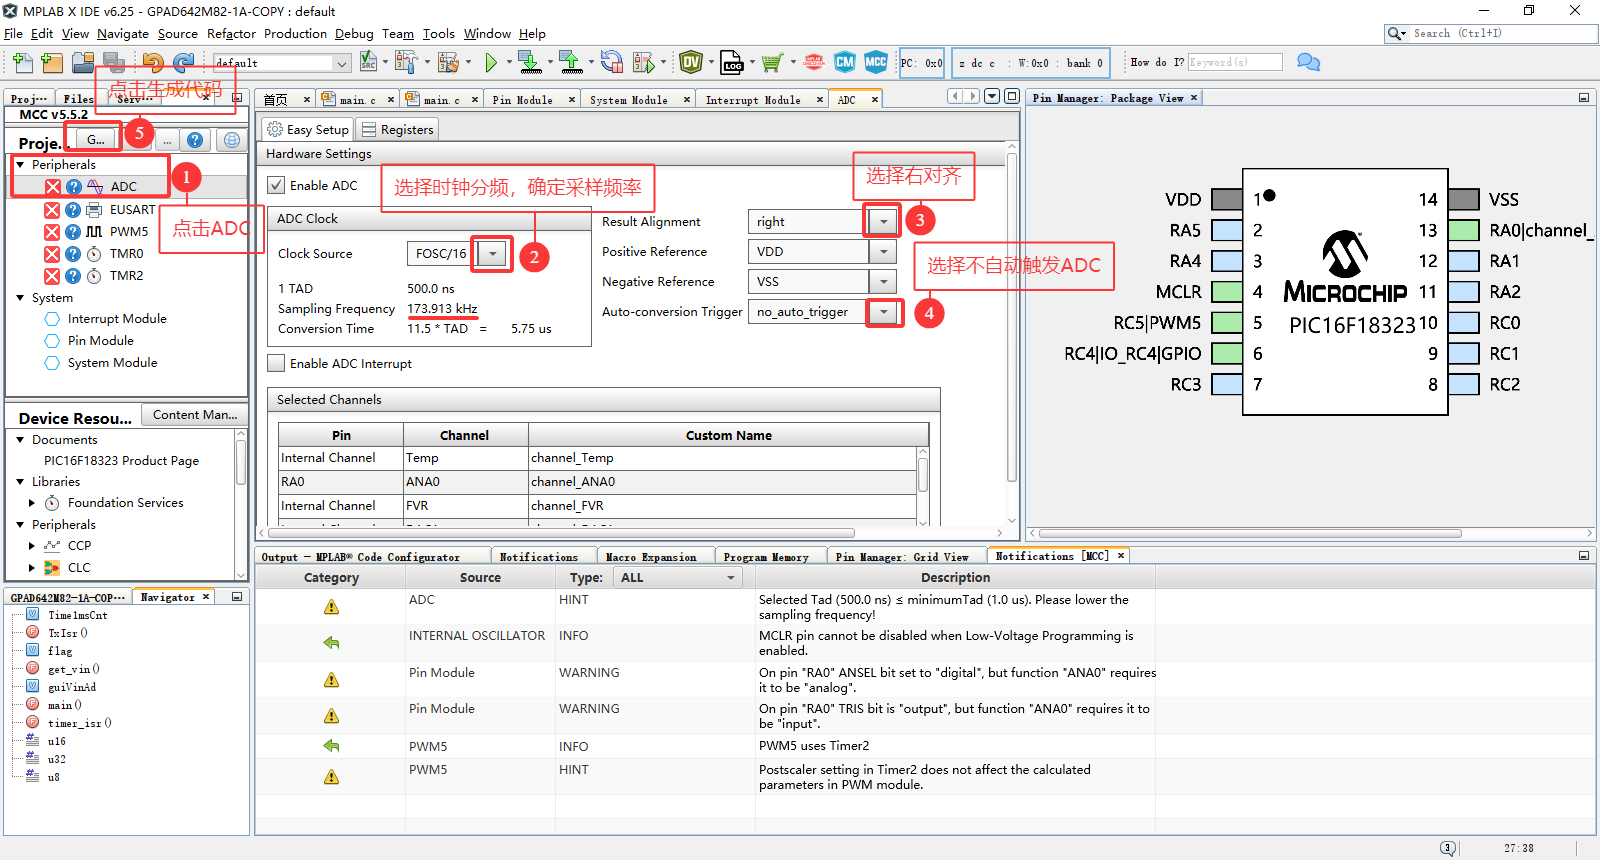Open the Negative Reference VSS dropdown
This screenshot has width=1600, height=860.
[884, 282]
